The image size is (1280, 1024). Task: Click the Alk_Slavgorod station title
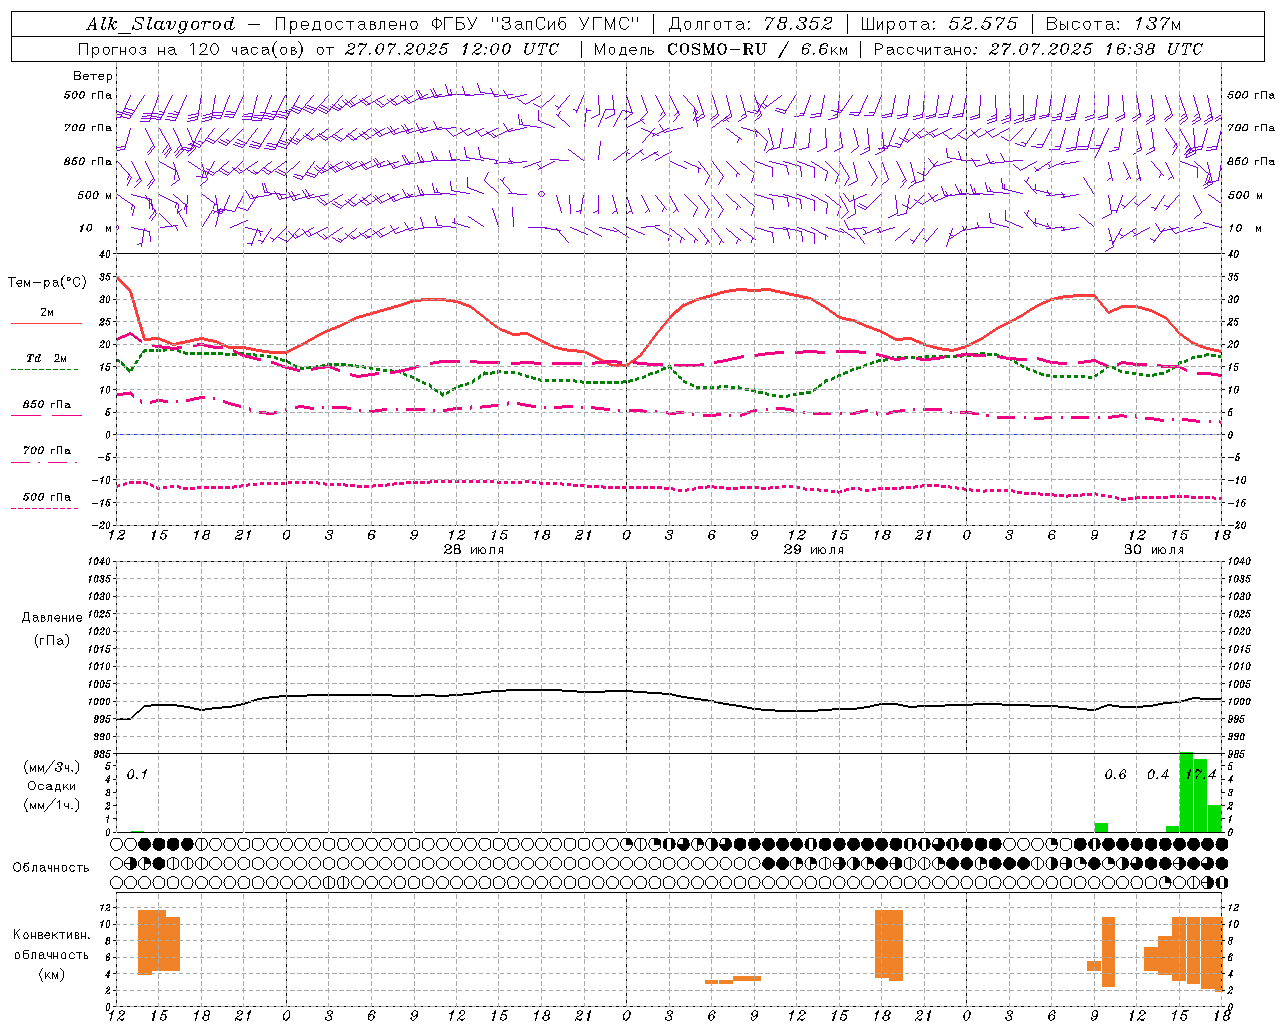(160, 24)
